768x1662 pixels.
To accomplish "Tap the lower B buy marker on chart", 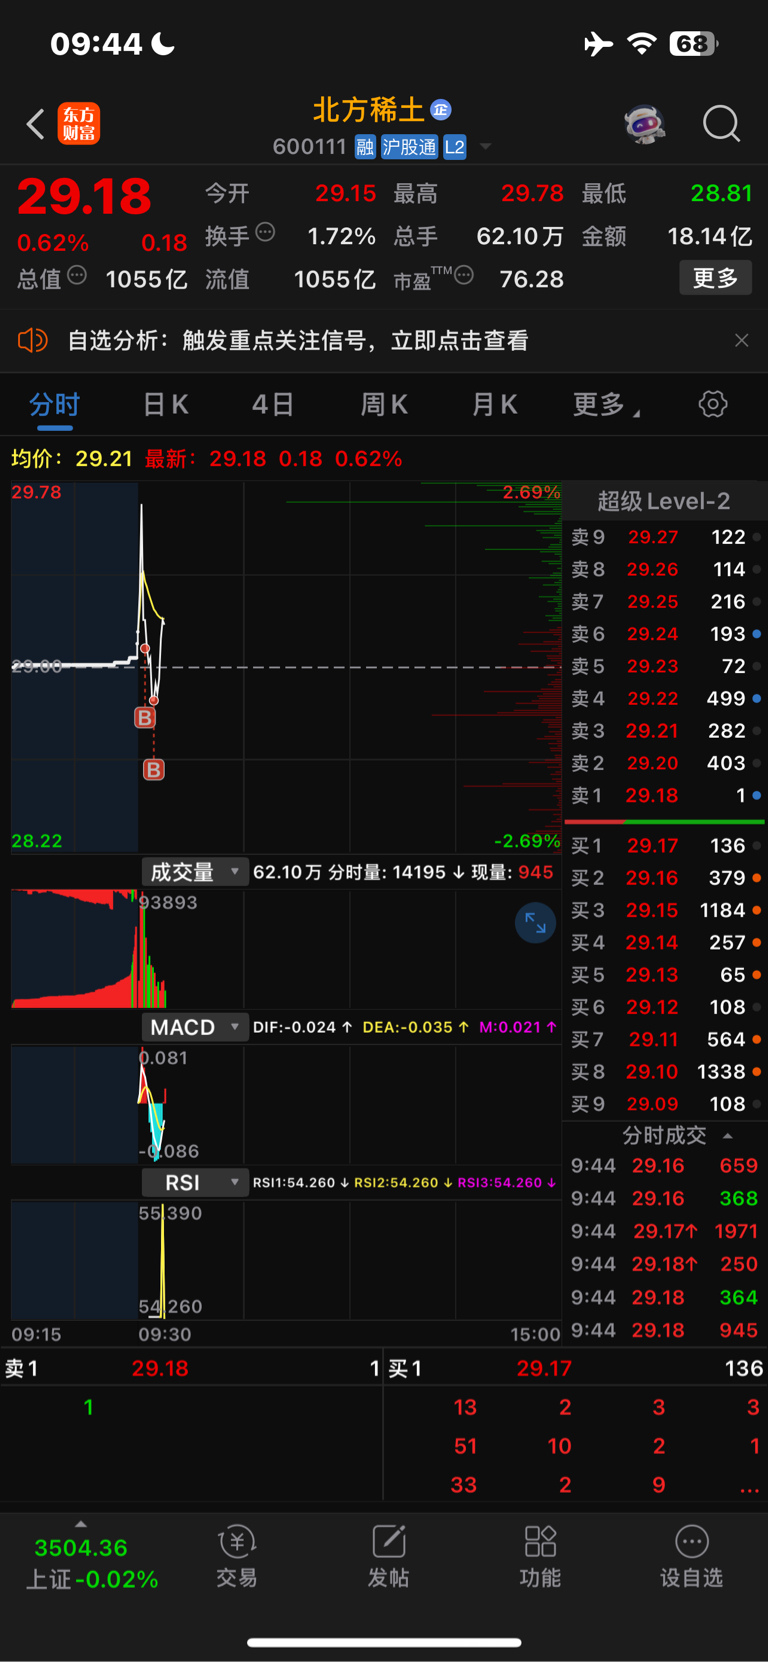I will coord(154,769).
